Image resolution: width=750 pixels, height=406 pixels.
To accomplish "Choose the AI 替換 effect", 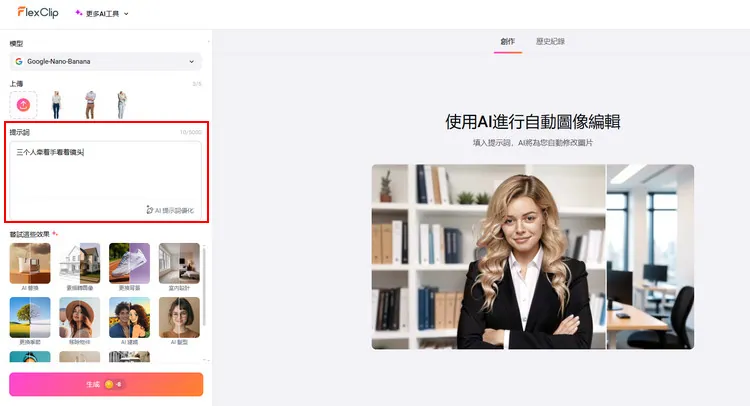I will tap(29, 265).
